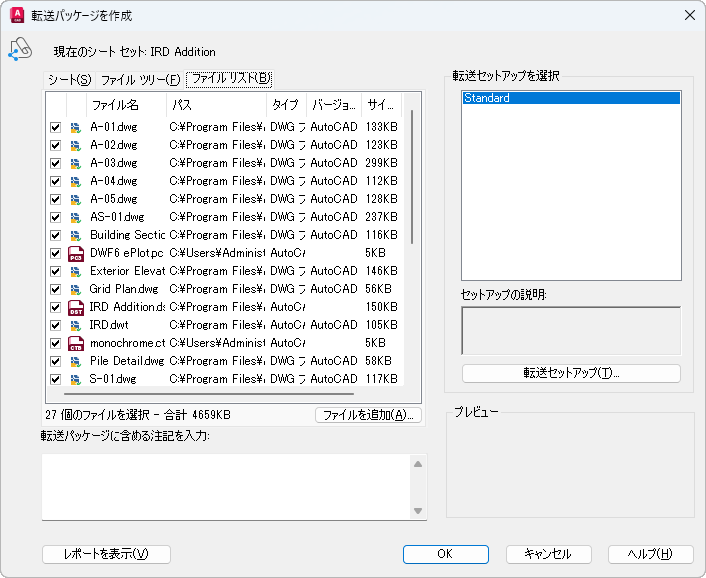This screenshot has width=706, height=578.
Task: Uncheck the Pile Detail.dwg checkbox
Action: (x=55, y=361)
